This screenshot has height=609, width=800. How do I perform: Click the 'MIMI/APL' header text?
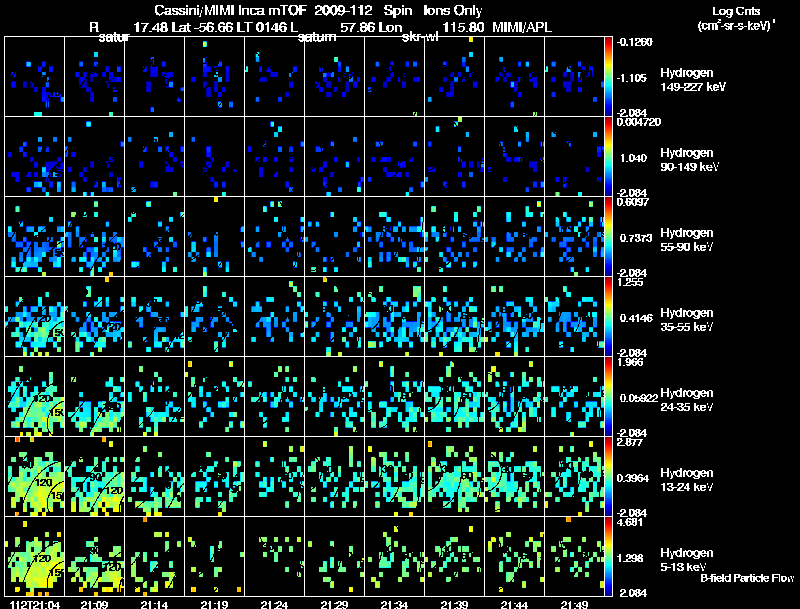521,27
